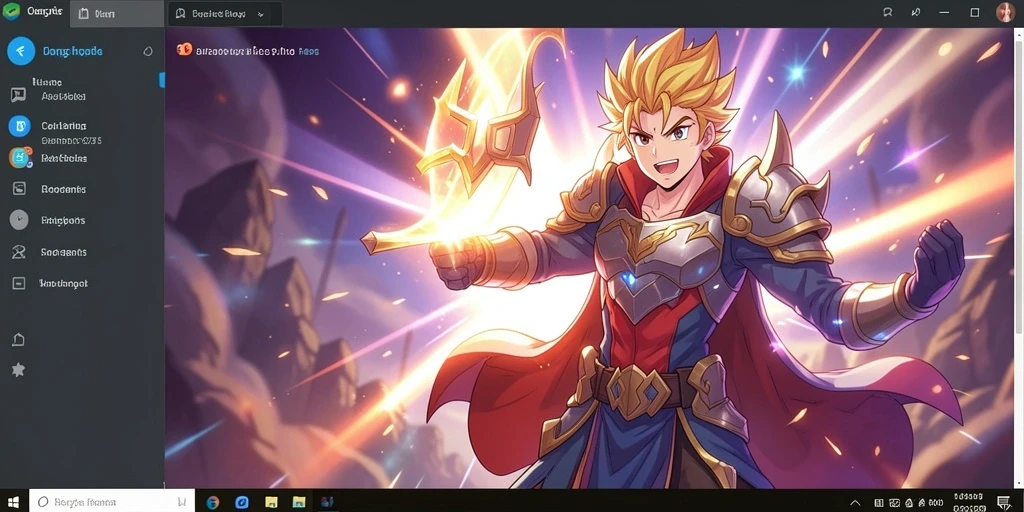Click the square panel icon in the sidebar
1024x512 pixels.
(x=19, y=189)
